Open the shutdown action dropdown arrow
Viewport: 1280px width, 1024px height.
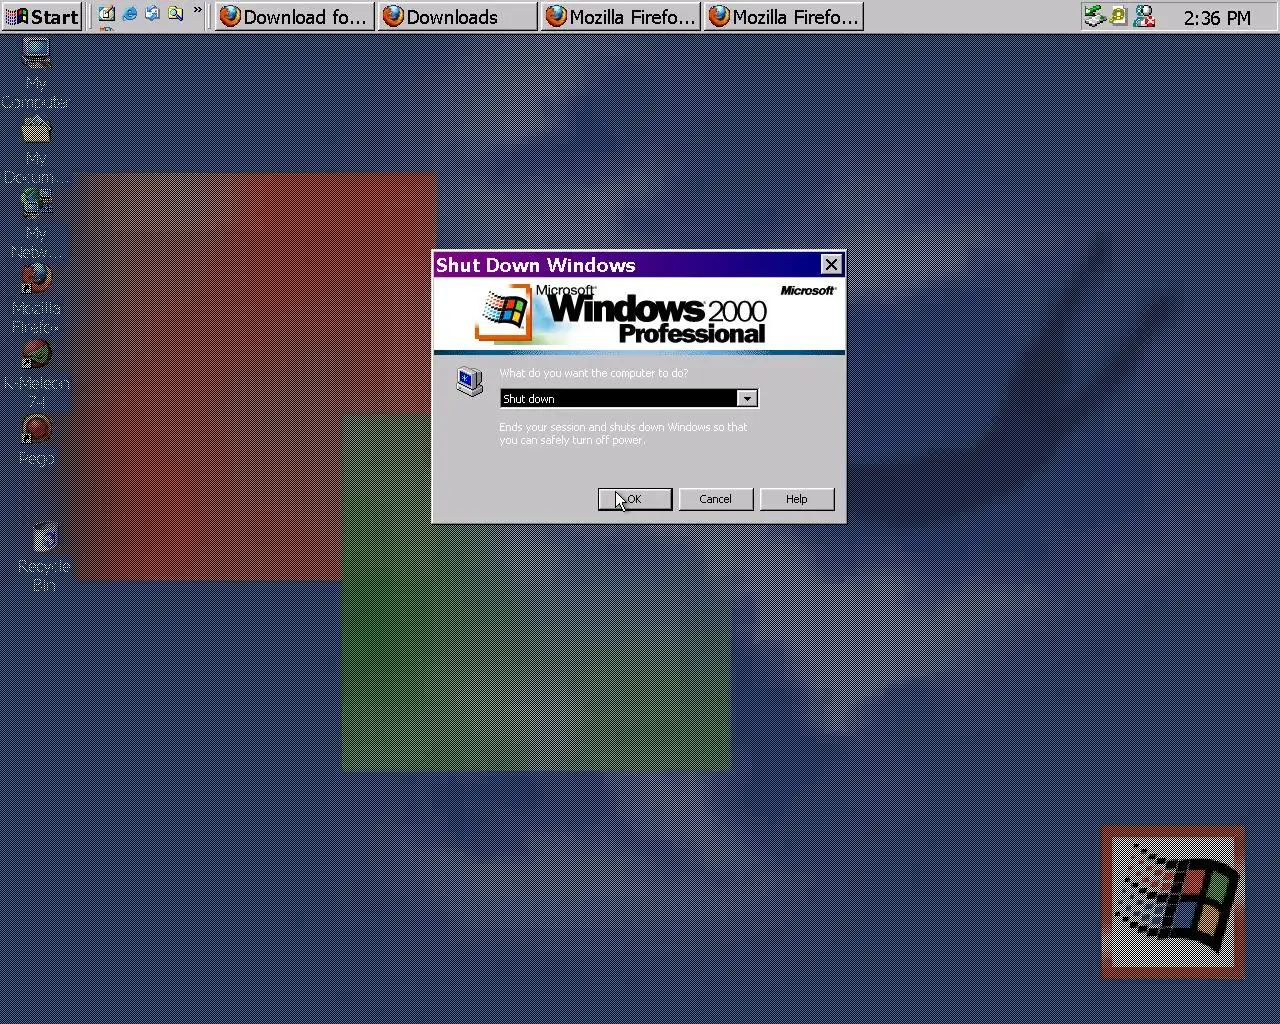coord(747,399)
